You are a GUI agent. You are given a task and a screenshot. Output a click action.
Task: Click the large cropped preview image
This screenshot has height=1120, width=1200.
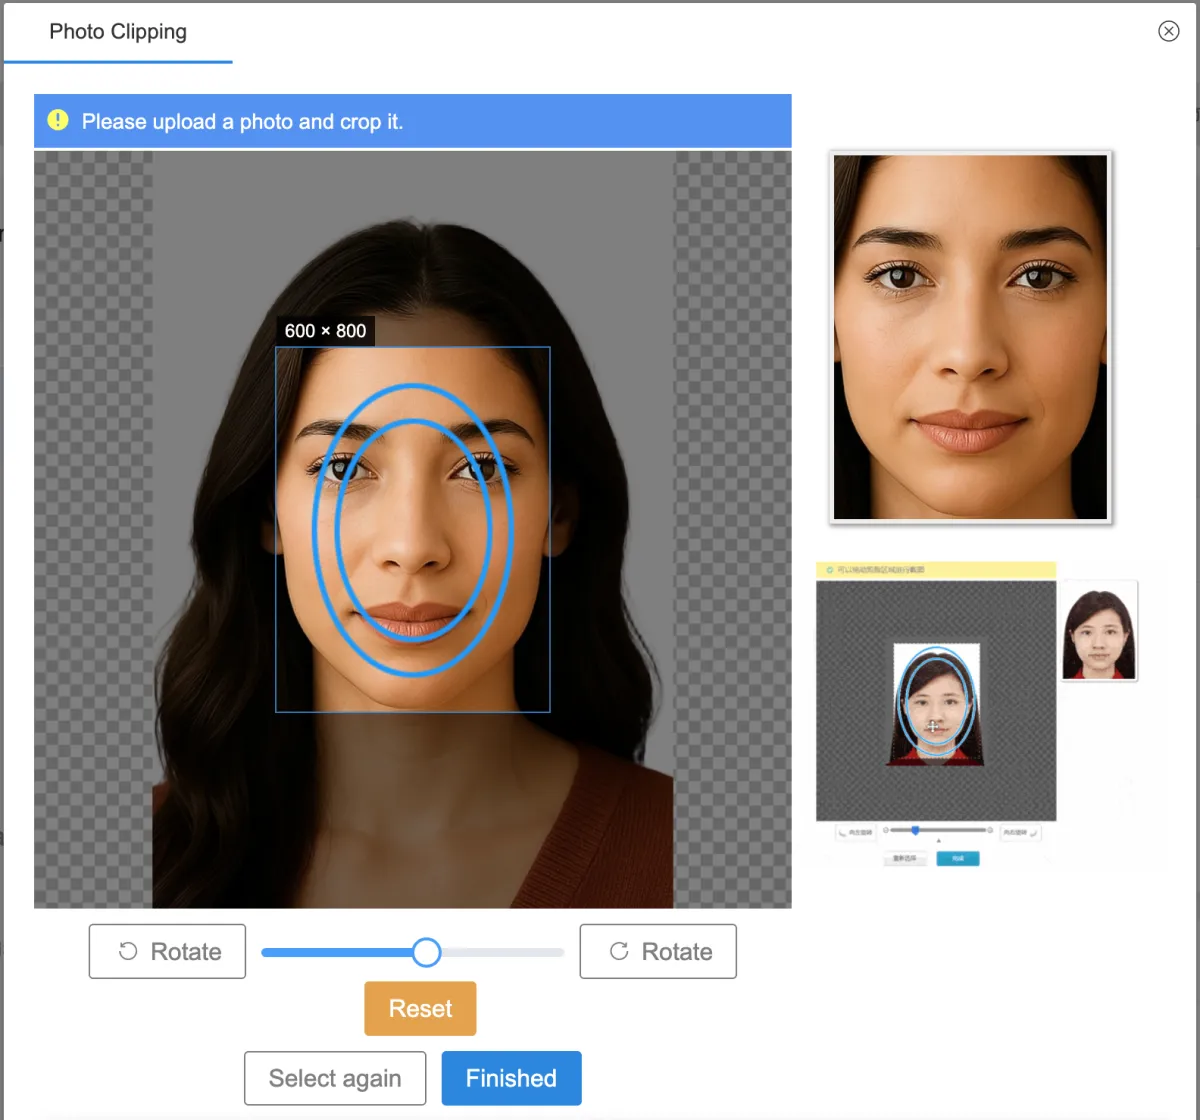970,337
